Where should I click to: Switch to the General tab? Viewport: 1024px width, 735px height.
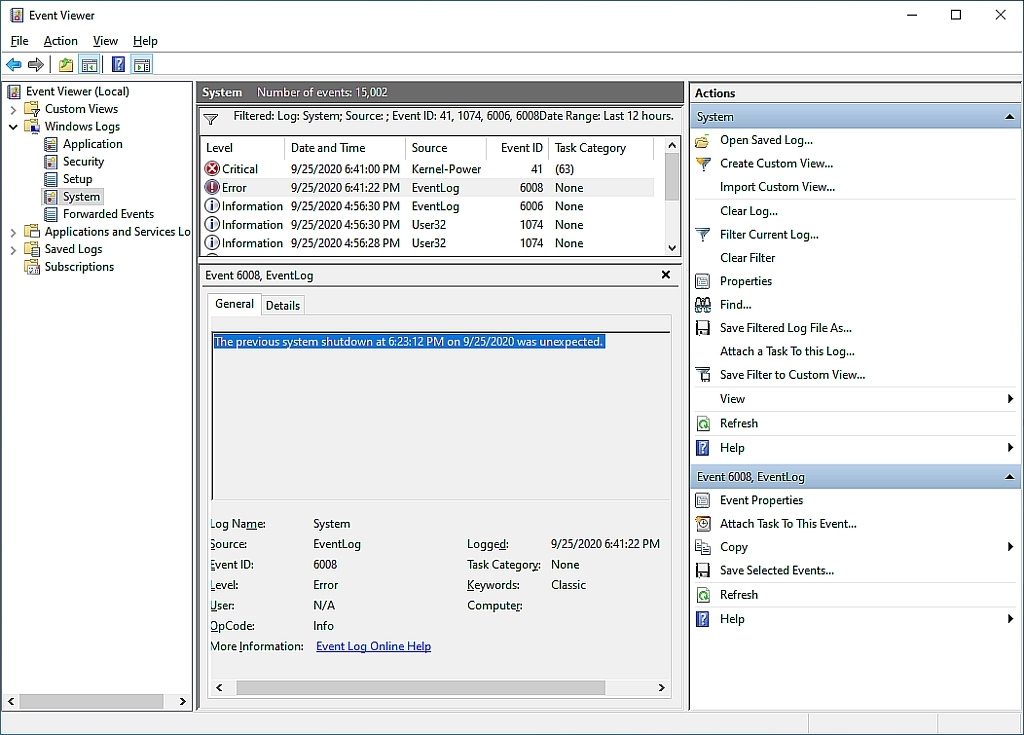(x=234, y=304)
